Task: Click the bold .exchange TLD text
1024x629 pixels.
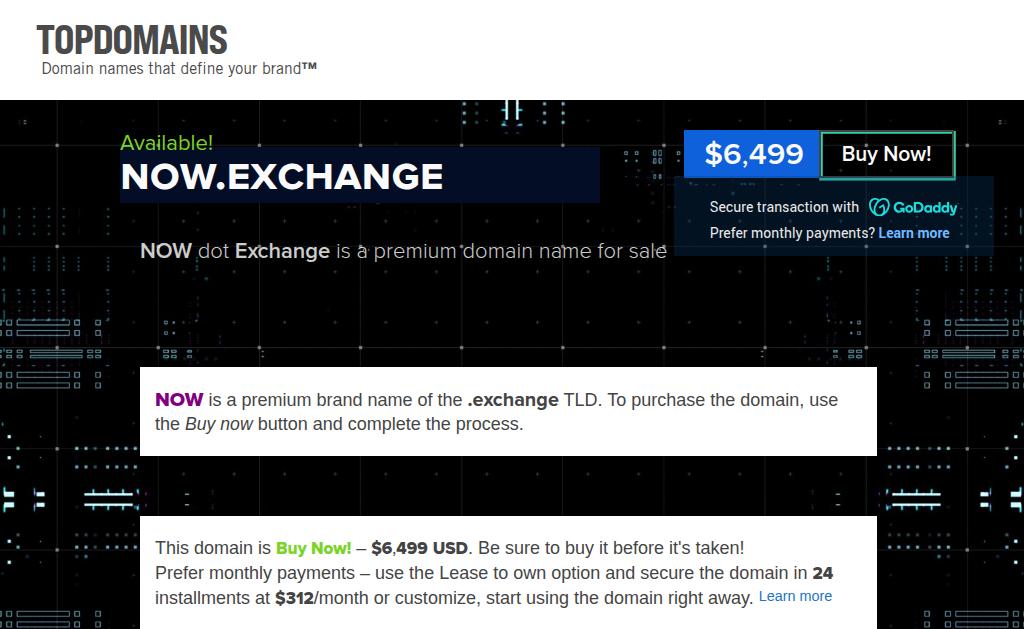Action: click(x=512, y=400)
